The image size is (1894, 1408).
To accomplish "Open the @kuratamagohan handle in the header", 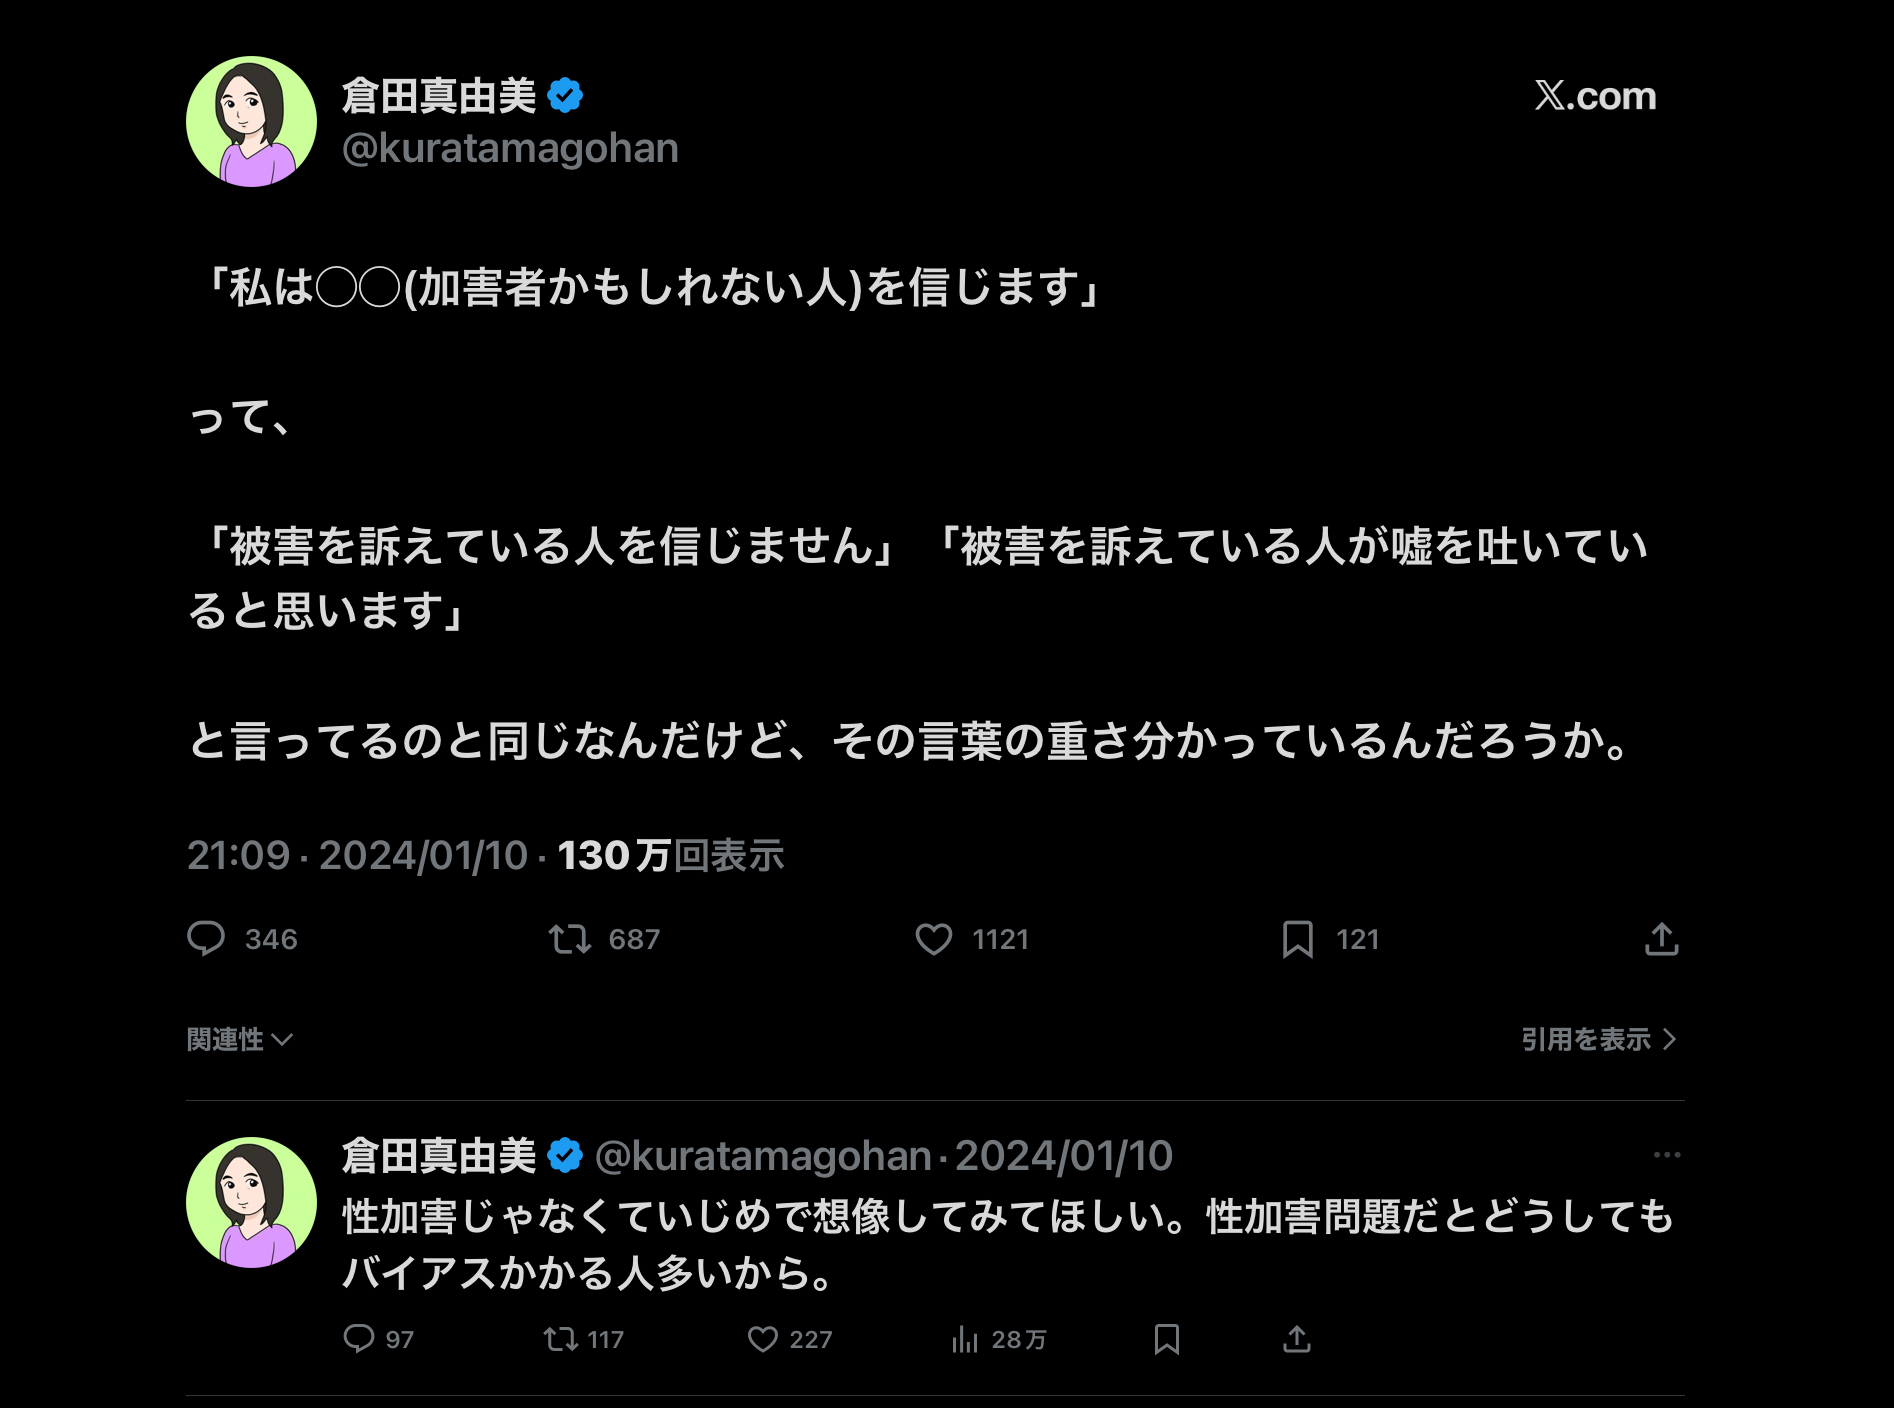I will coord(510,148).
